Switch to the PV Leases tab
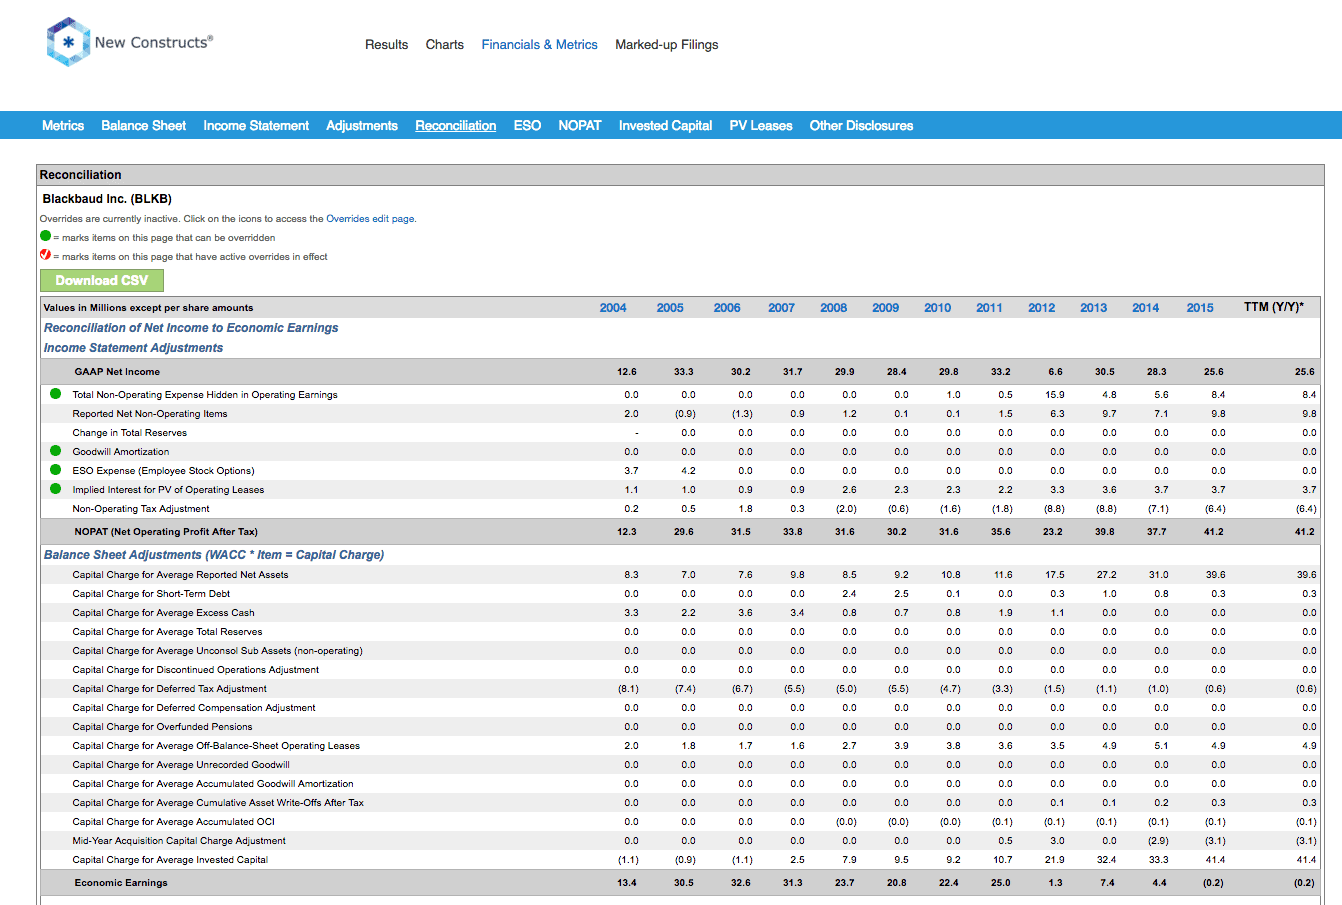Screen dimensions: 1342x905 pyautogui.click(x=761, y=125)
